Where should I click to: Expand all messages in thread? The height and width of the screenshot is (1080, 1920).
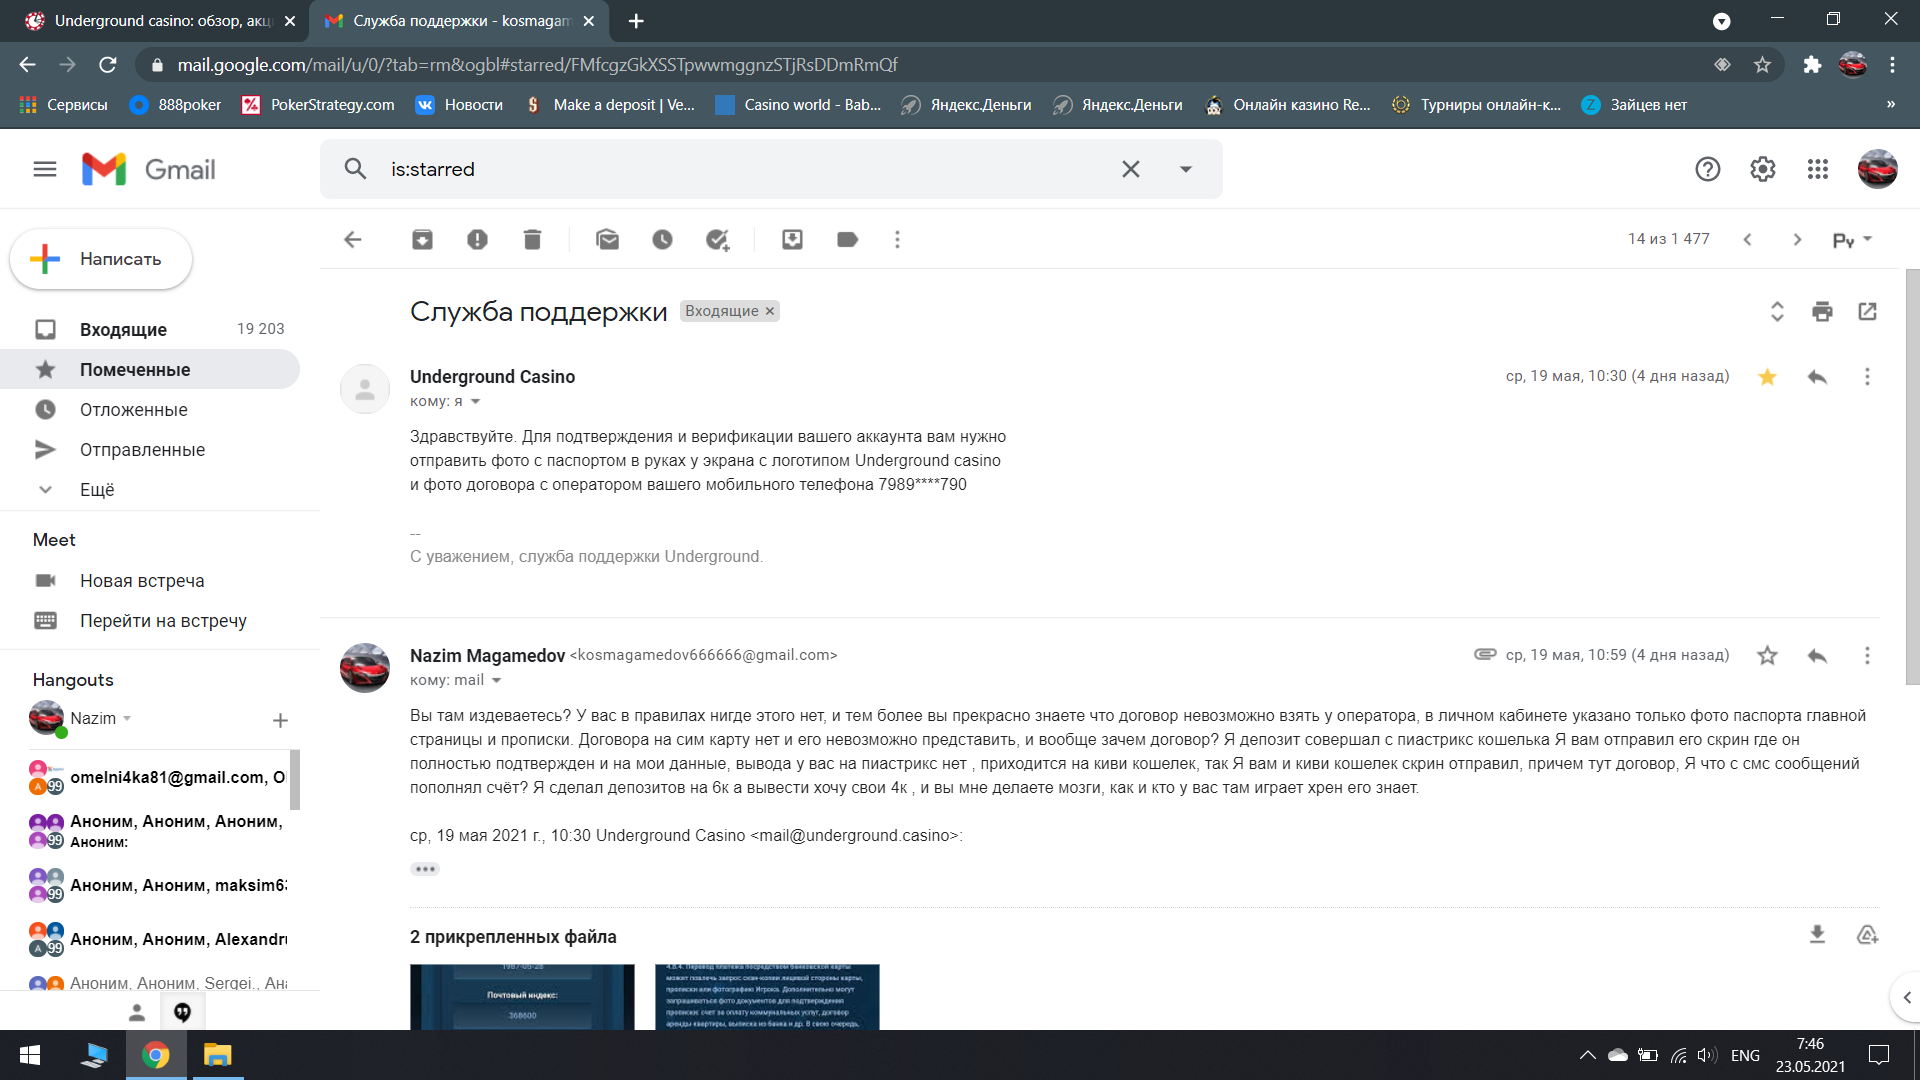pyautogui.click(x=1777, y=311)
